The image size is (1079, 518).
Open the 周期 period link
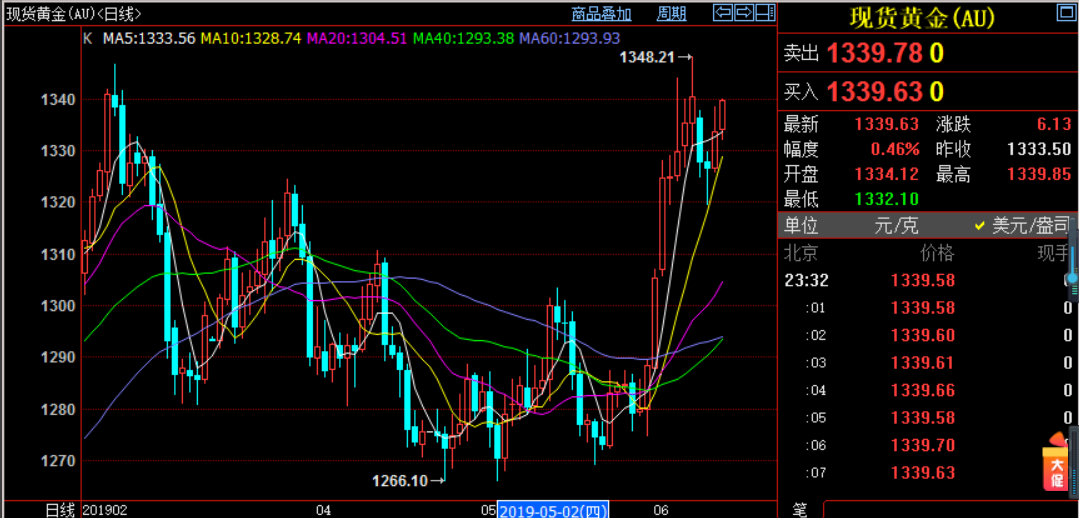pos(672,13)
